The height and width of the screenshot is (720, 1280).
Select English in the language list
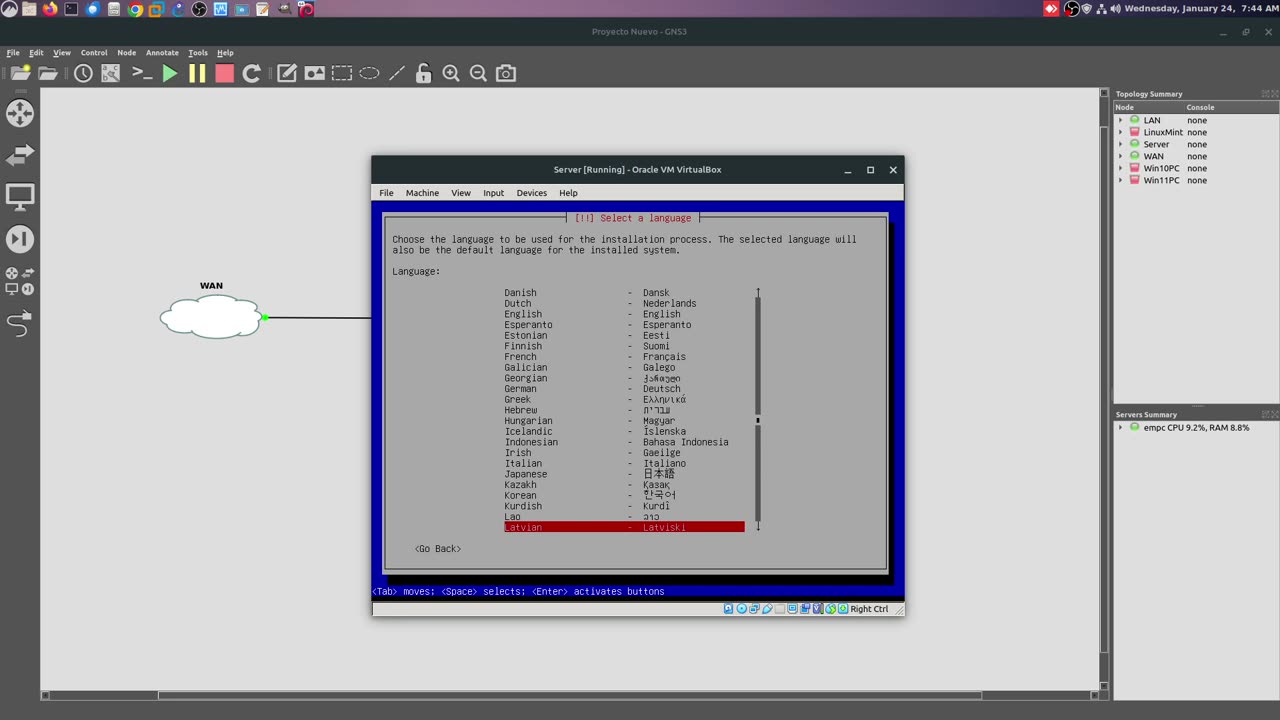[x=624, y=314]
